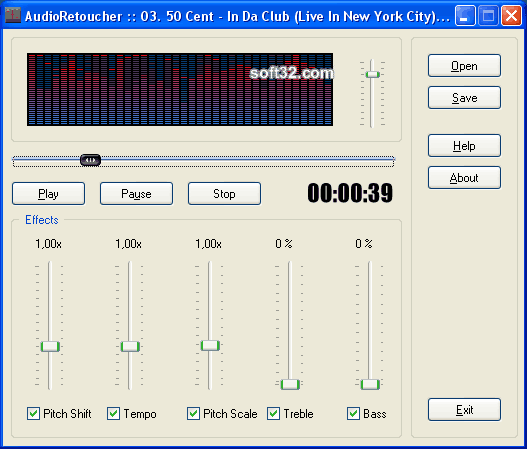The image size is (527, 449).
Task: Turn off the Bass checkbox
Action: click(x=353, y=413)
